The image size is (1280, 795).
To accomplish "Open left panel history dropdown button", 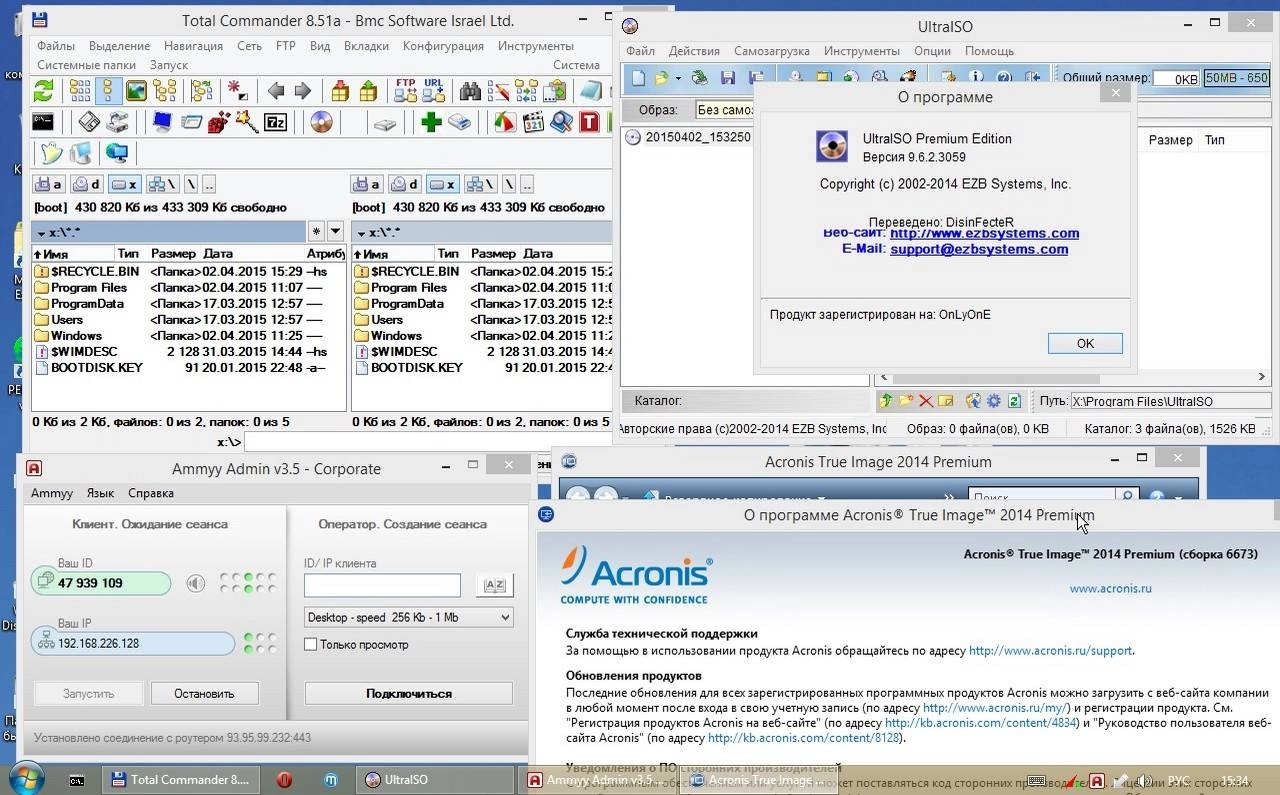I will click(x=335, y=231).
